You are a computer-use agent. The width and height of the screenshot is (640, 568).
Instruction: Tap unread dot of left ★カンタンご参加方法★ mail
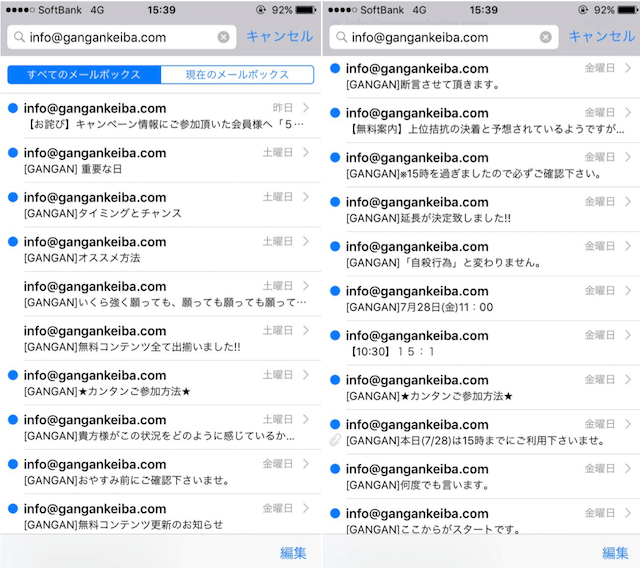tap(13, 375)
